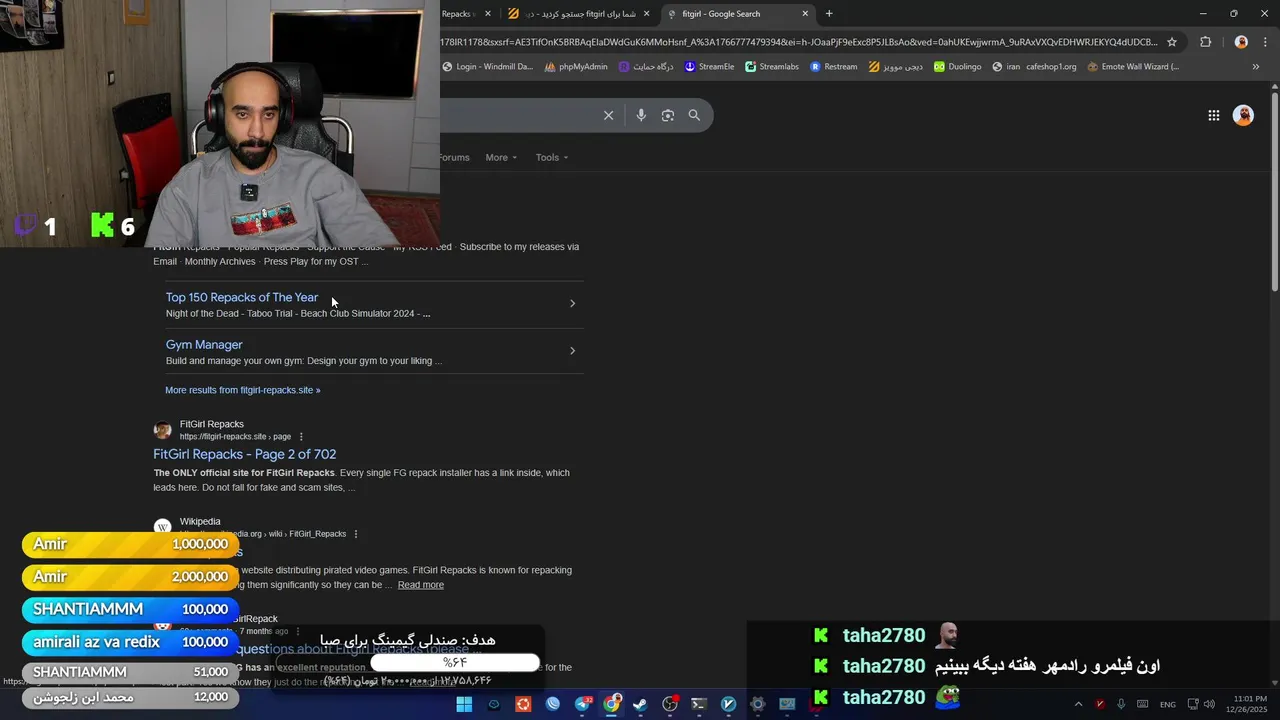Bookmark this page with the star icon
This screenshot has width=1280, height=720.
pos(1172,42)
